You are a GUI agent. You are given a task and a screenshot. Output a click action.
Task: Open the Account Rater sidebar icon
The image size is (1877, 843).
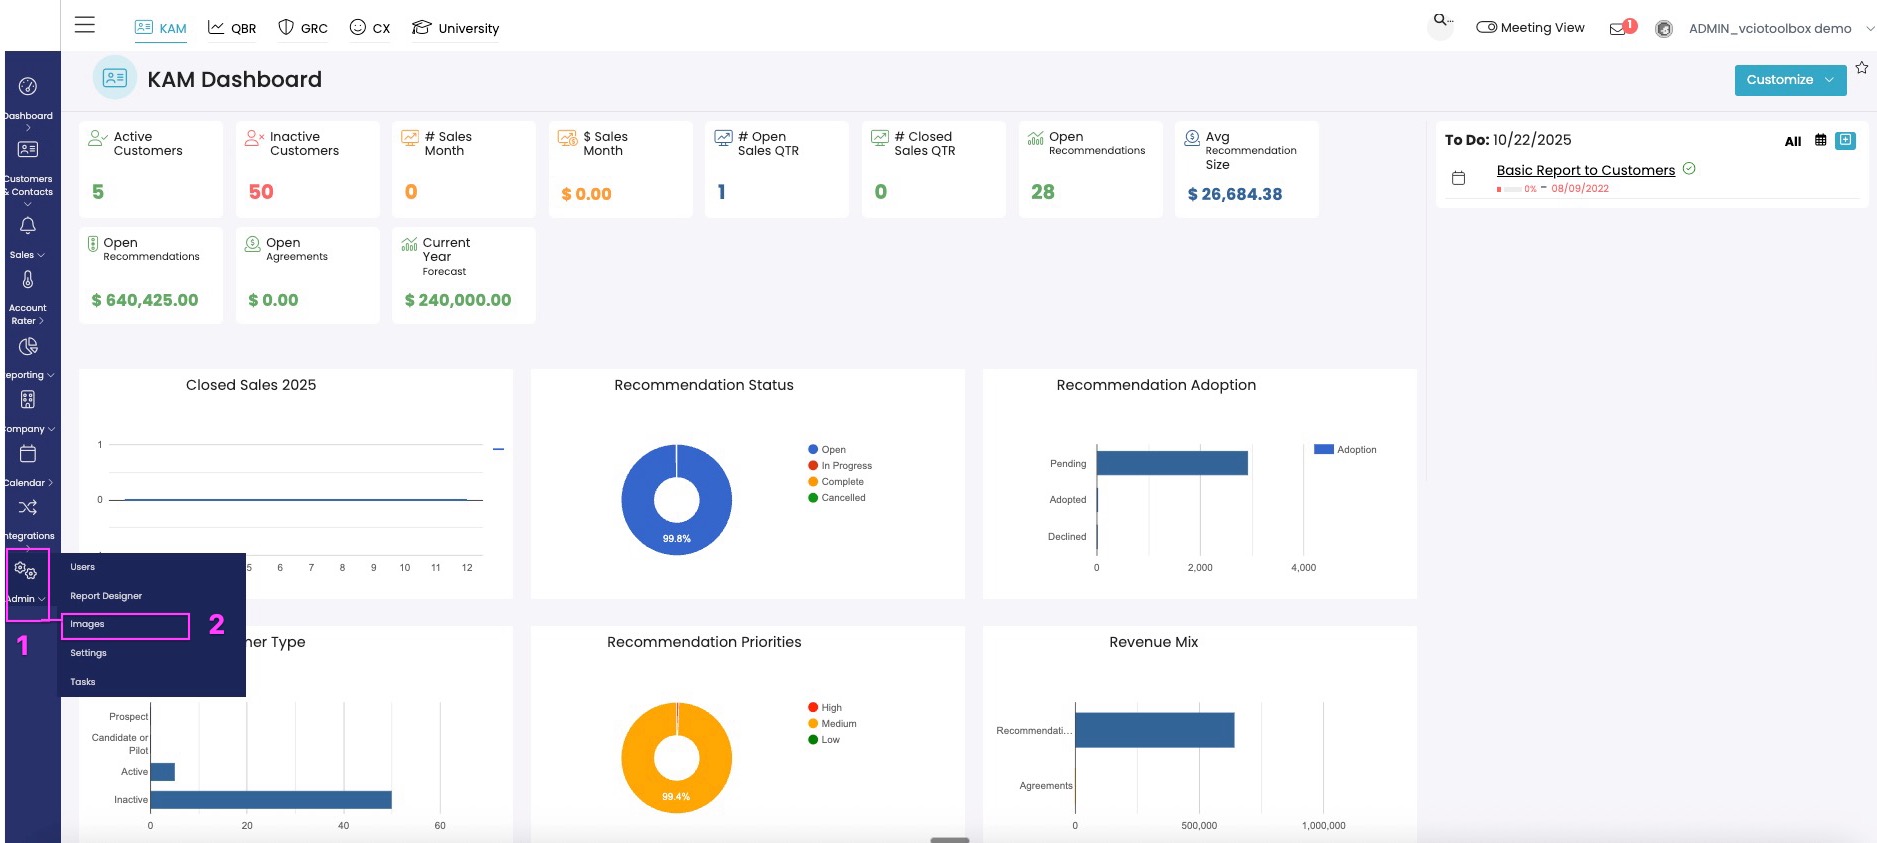pyautogui.click(x=28, y=280)
